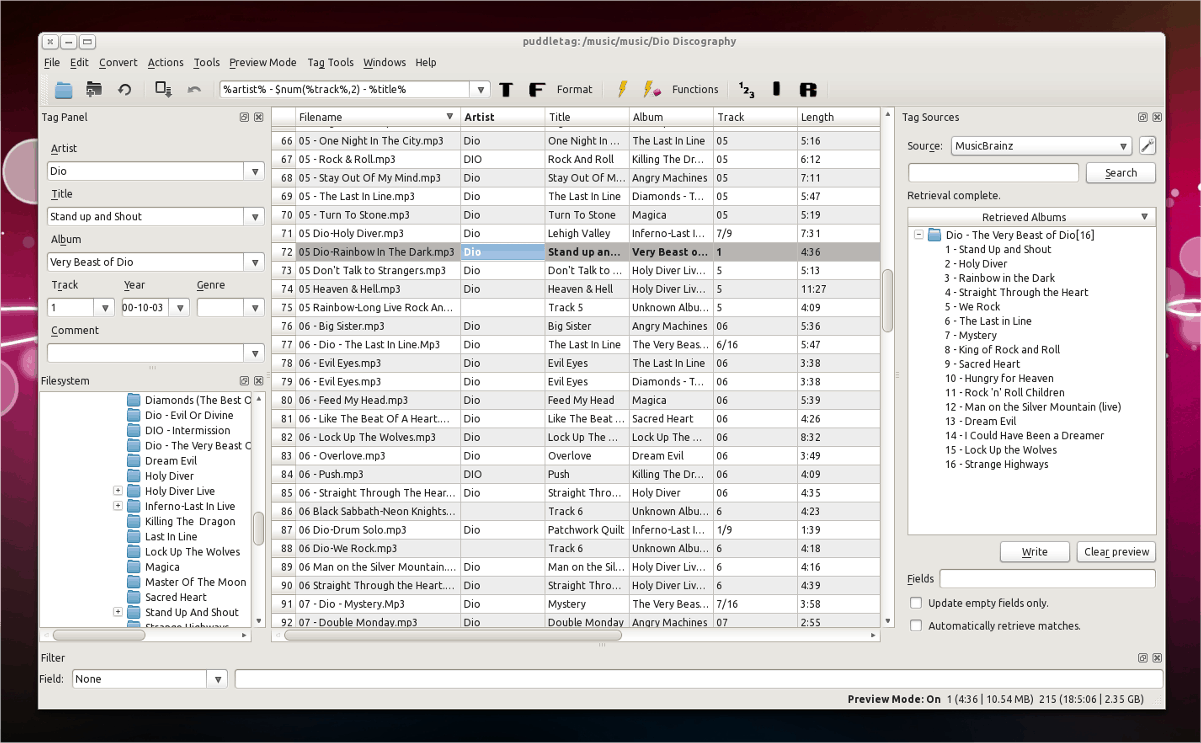Expand the filename pattern dropdown arrow
Viewport: 1201px width, 743px height.
point(480,90)
